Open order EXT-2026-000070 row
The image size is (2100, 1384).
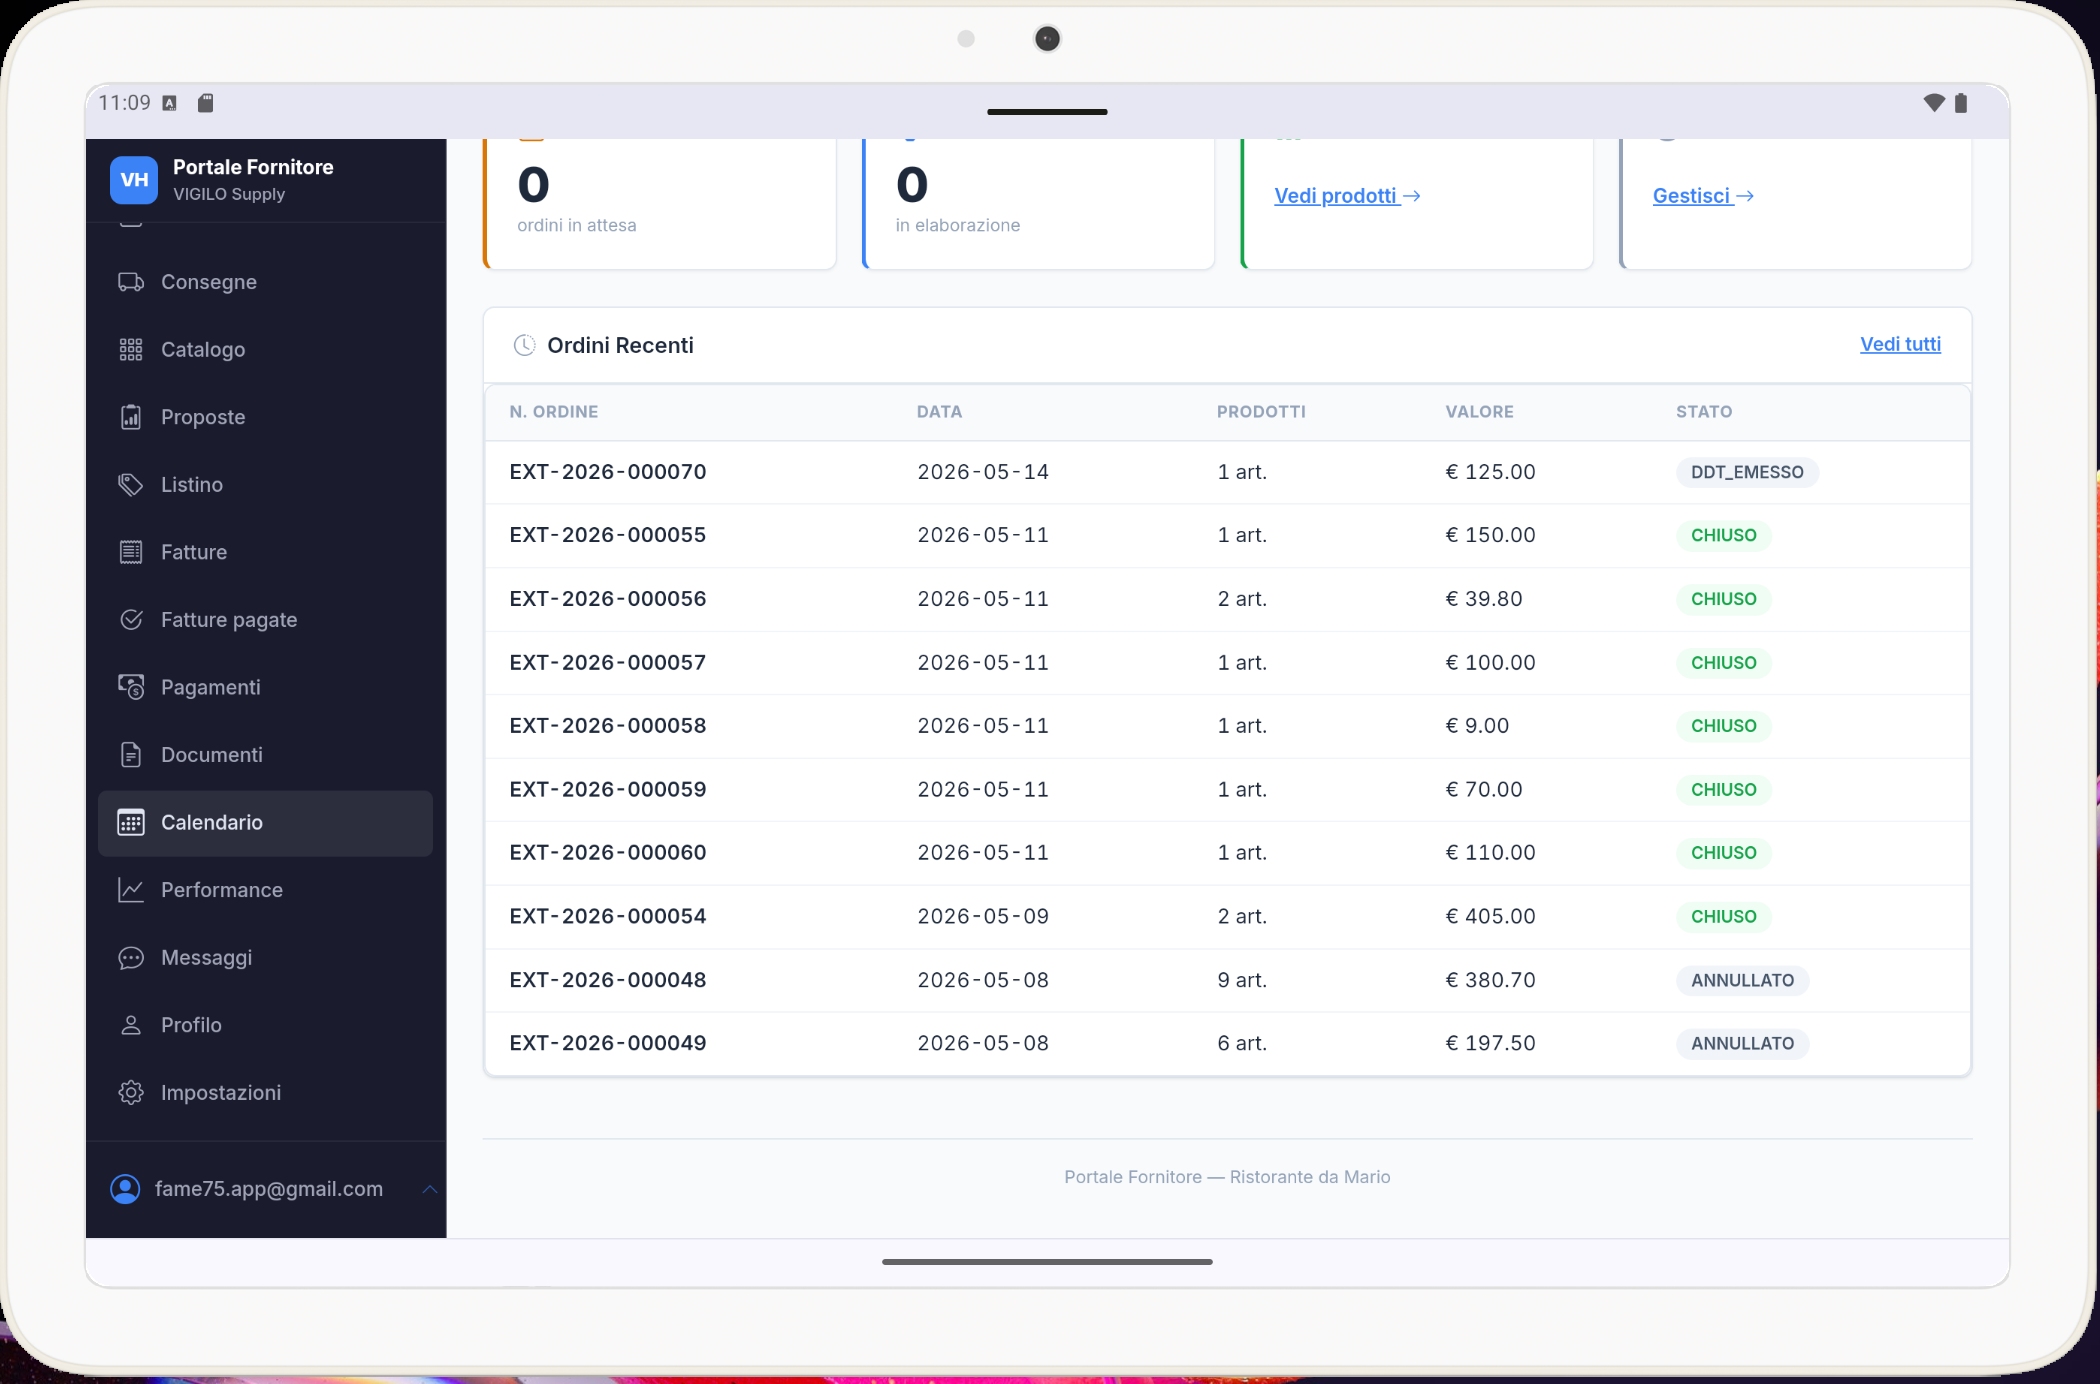tap(1227, 472)
